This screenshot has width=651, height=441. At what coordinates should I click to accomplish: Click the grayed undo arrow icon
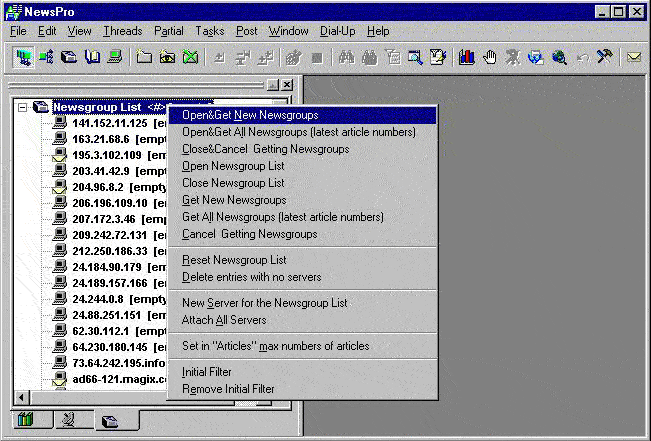[x=582, y=57]
